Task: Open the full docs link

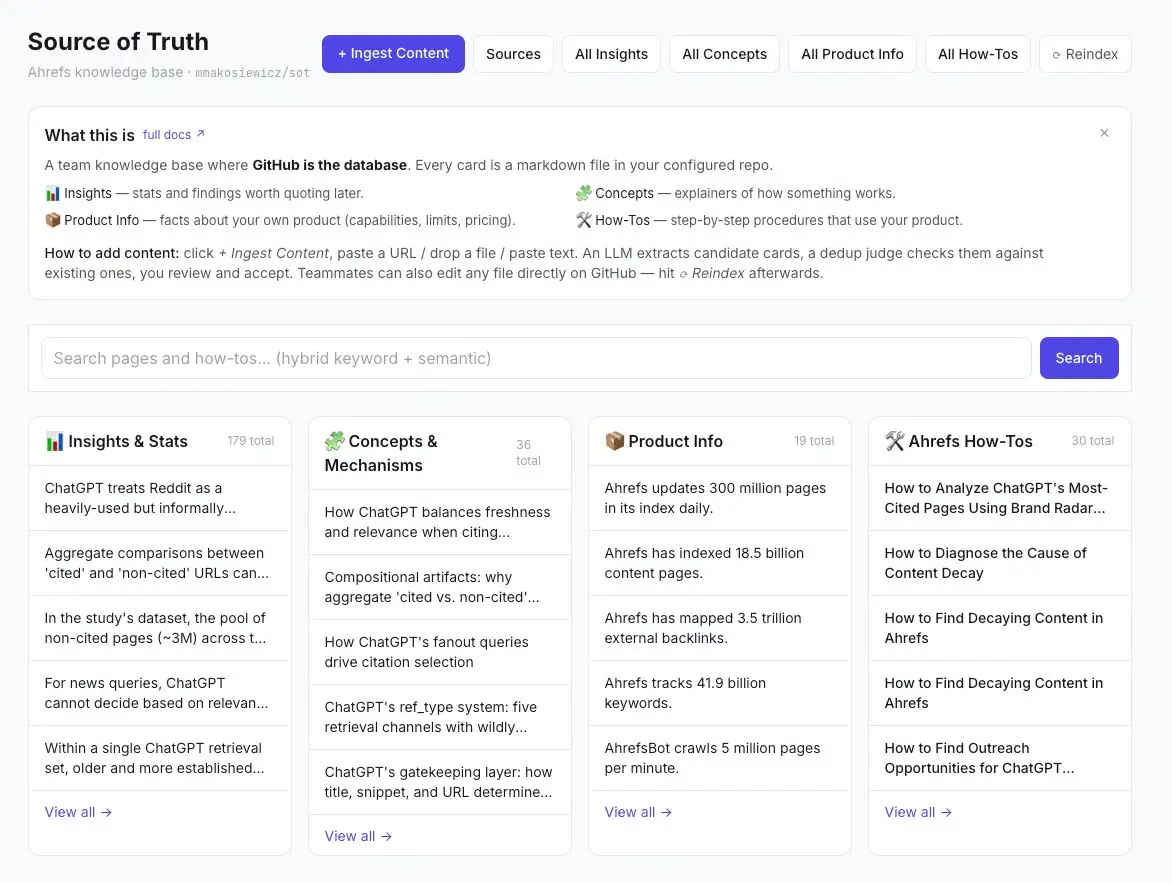Action: click(x=173, y=135)
